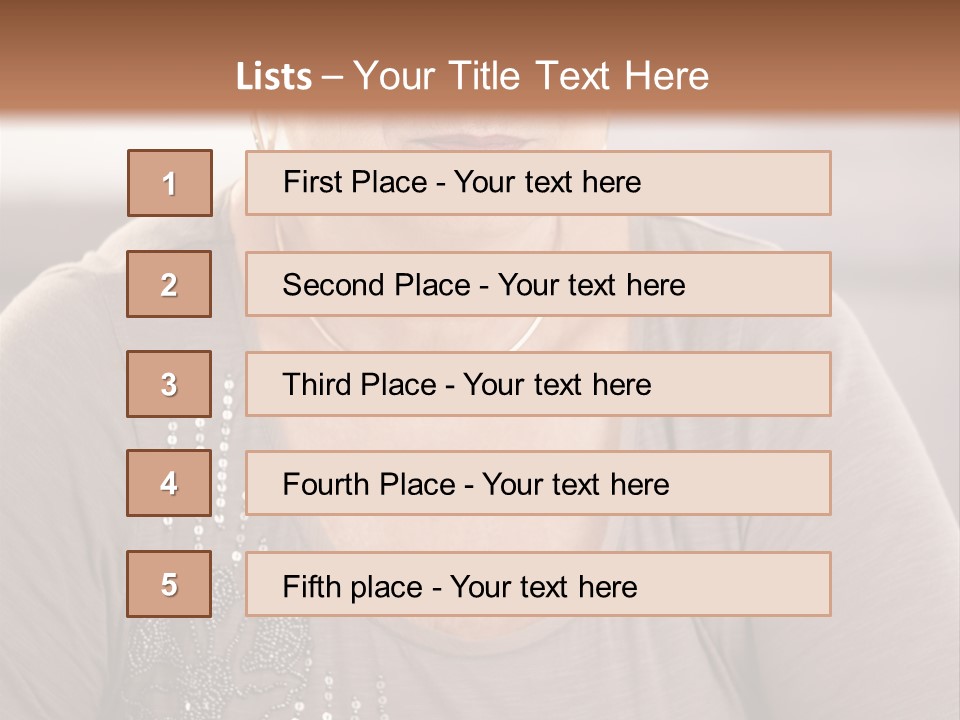The image size is (960, 720).
Task: Select the number 1 box
Action: 170,183
